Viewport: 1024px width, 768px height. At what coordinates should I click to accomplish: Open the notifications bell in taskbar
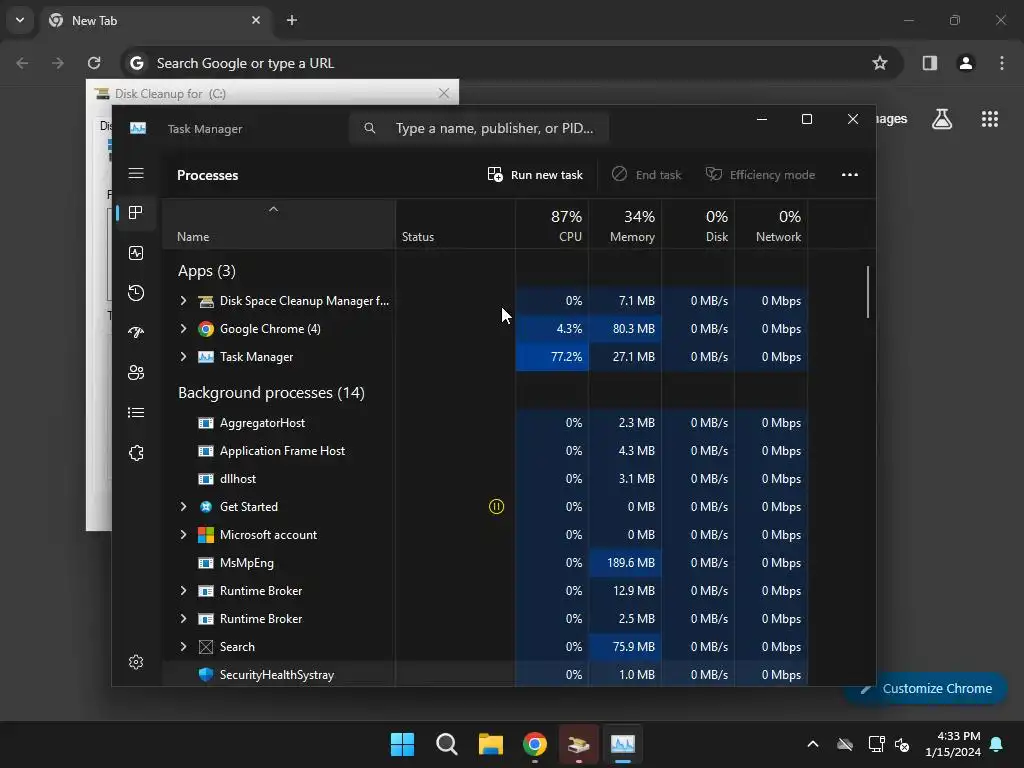997,744
